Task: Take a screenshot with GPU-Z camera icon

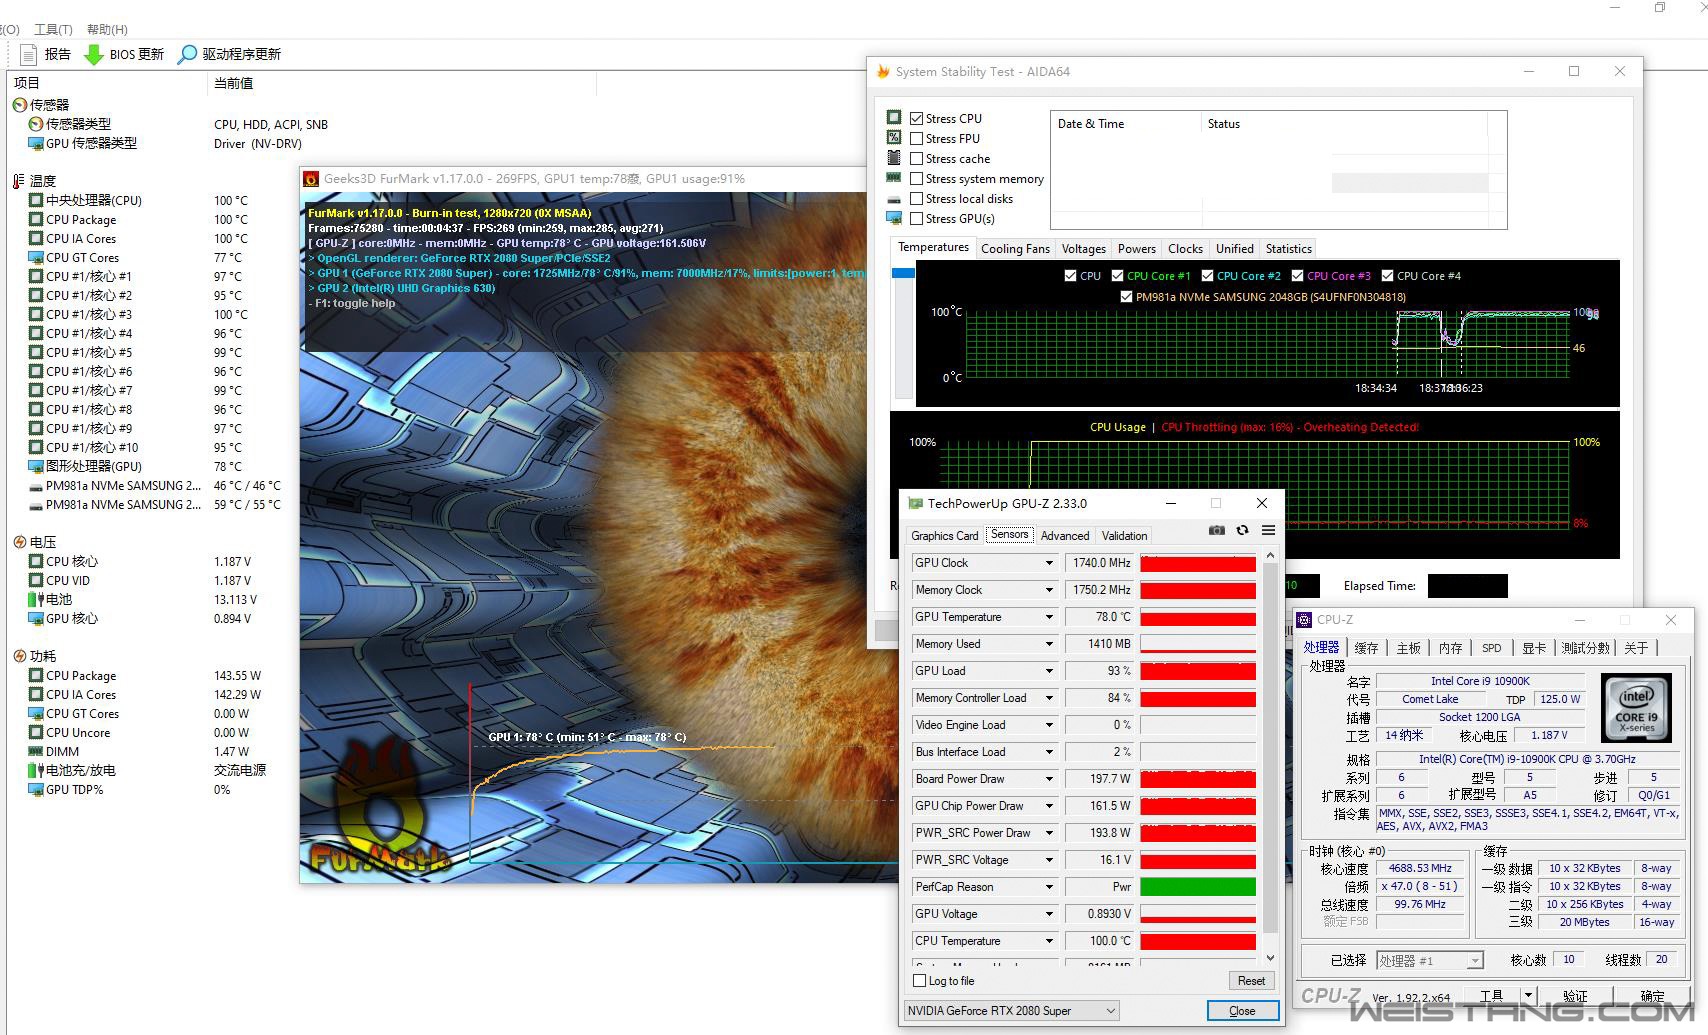Action: [x=1216, y=530]
